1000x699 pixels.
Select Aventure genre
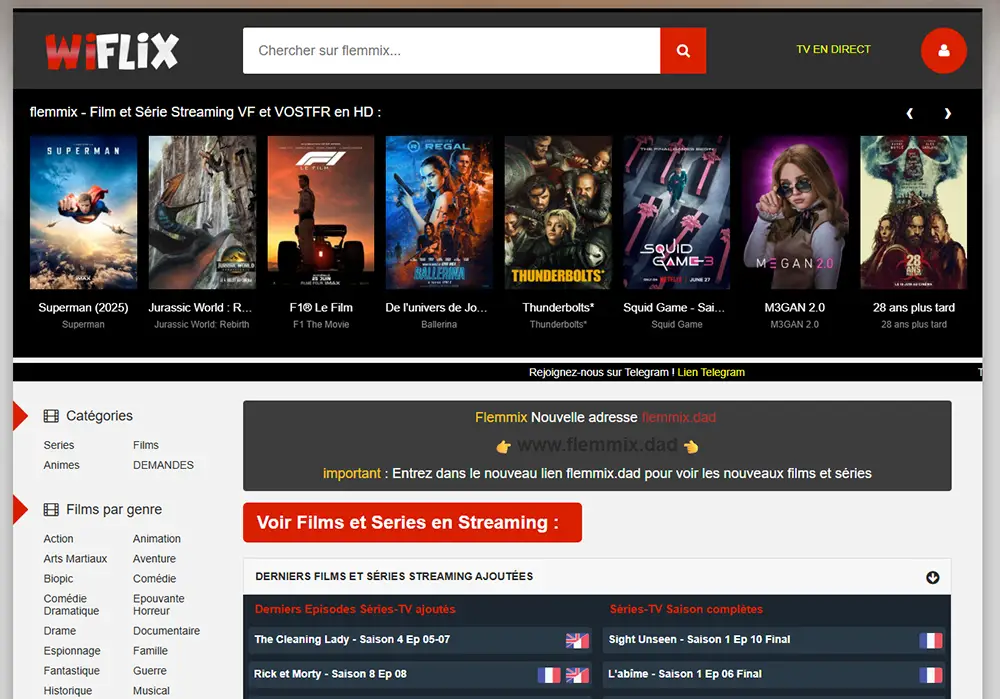(154, 559)
